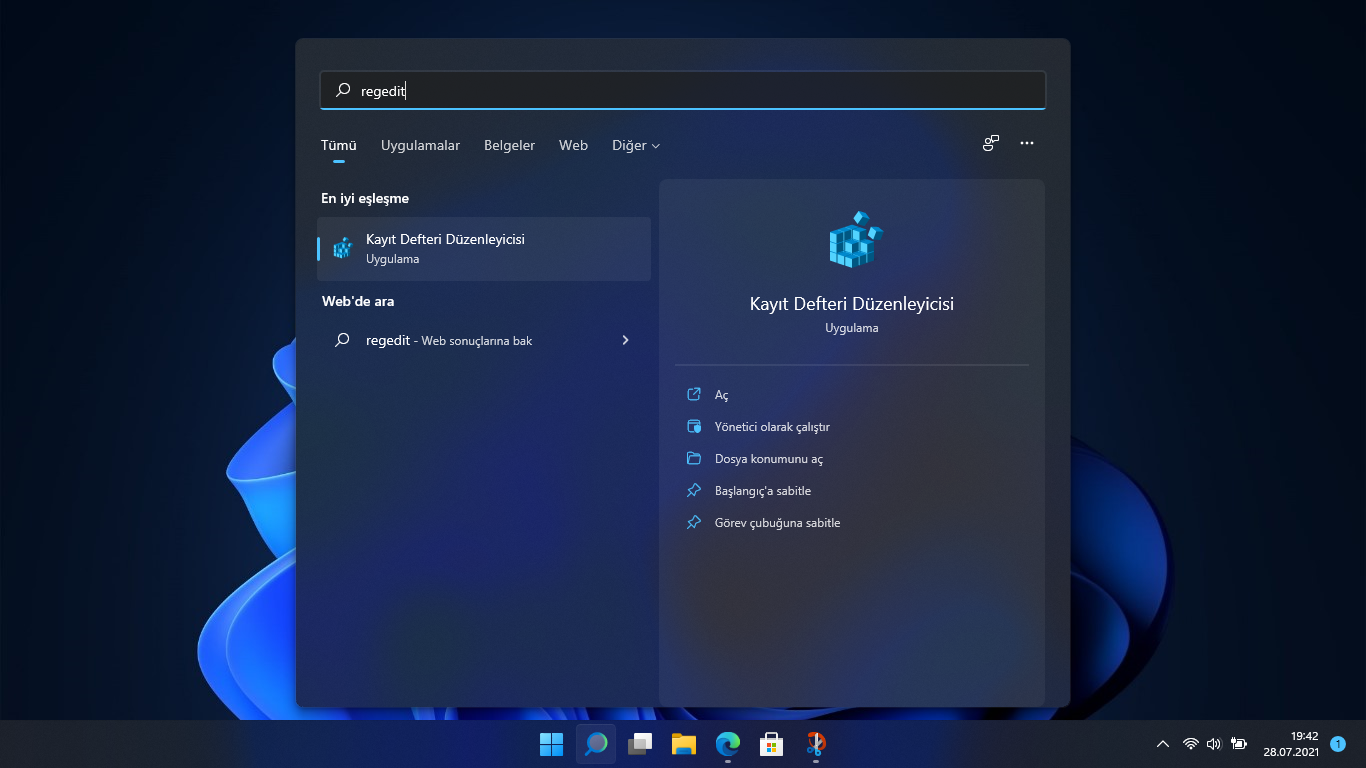Click inside the regedit search input field

coord(683,90)
